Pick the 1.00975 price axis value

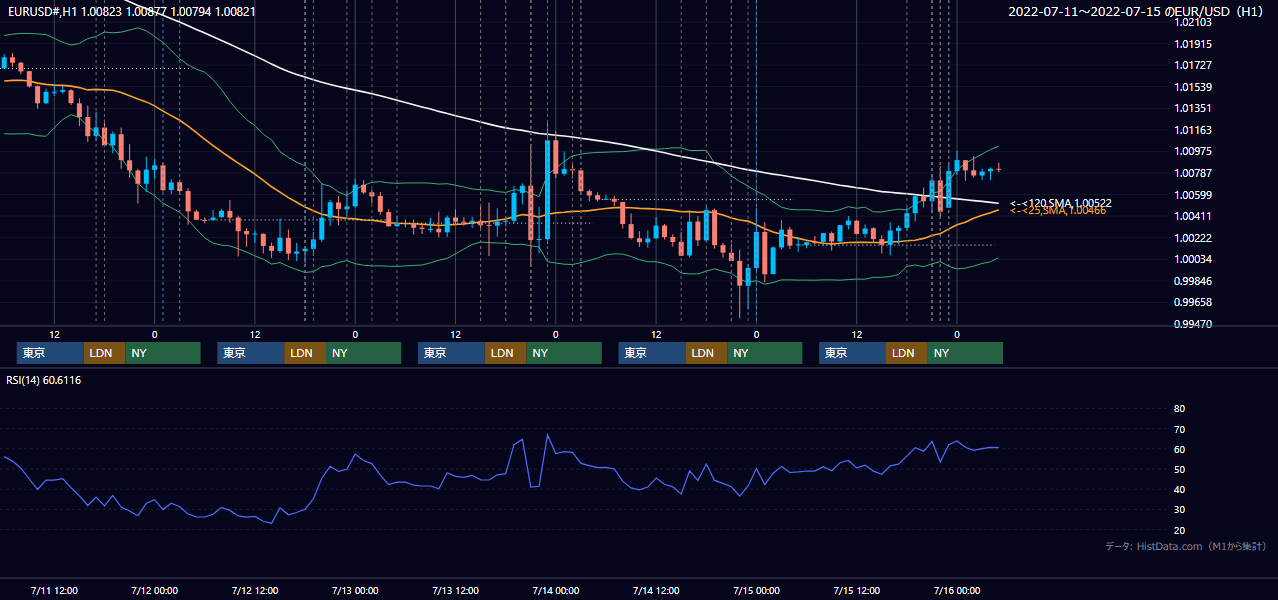[x=1193, y=151]
